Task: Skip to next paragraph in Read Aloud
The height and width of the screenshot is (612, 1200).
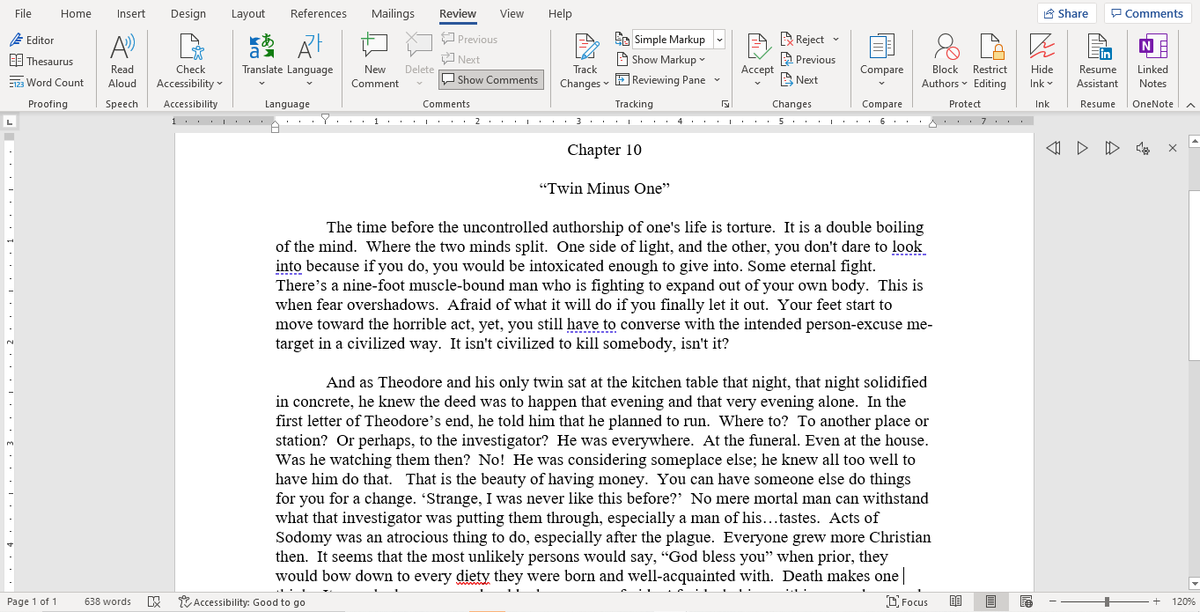Action: click(1111, 149)
